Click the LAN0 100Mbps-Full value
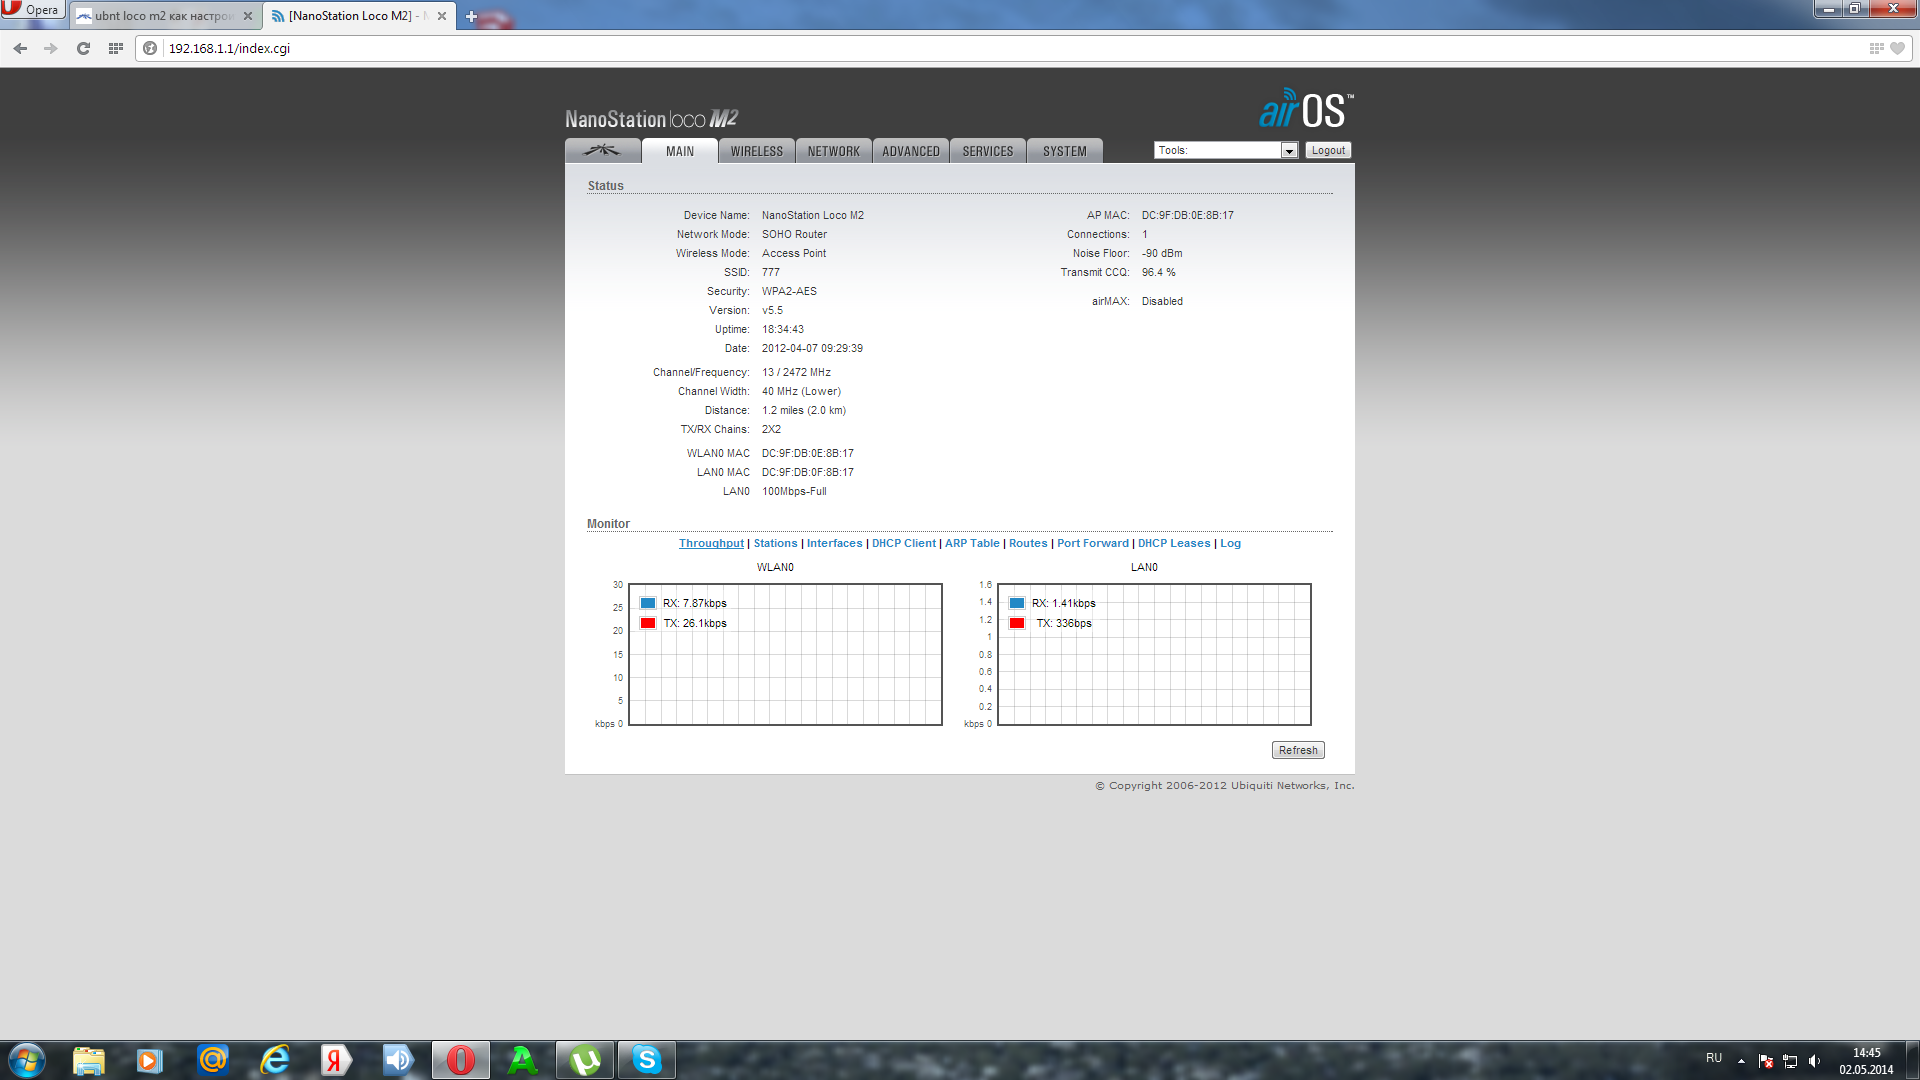The width and height of the screenshot is (1920, 1080). point(794,491)
